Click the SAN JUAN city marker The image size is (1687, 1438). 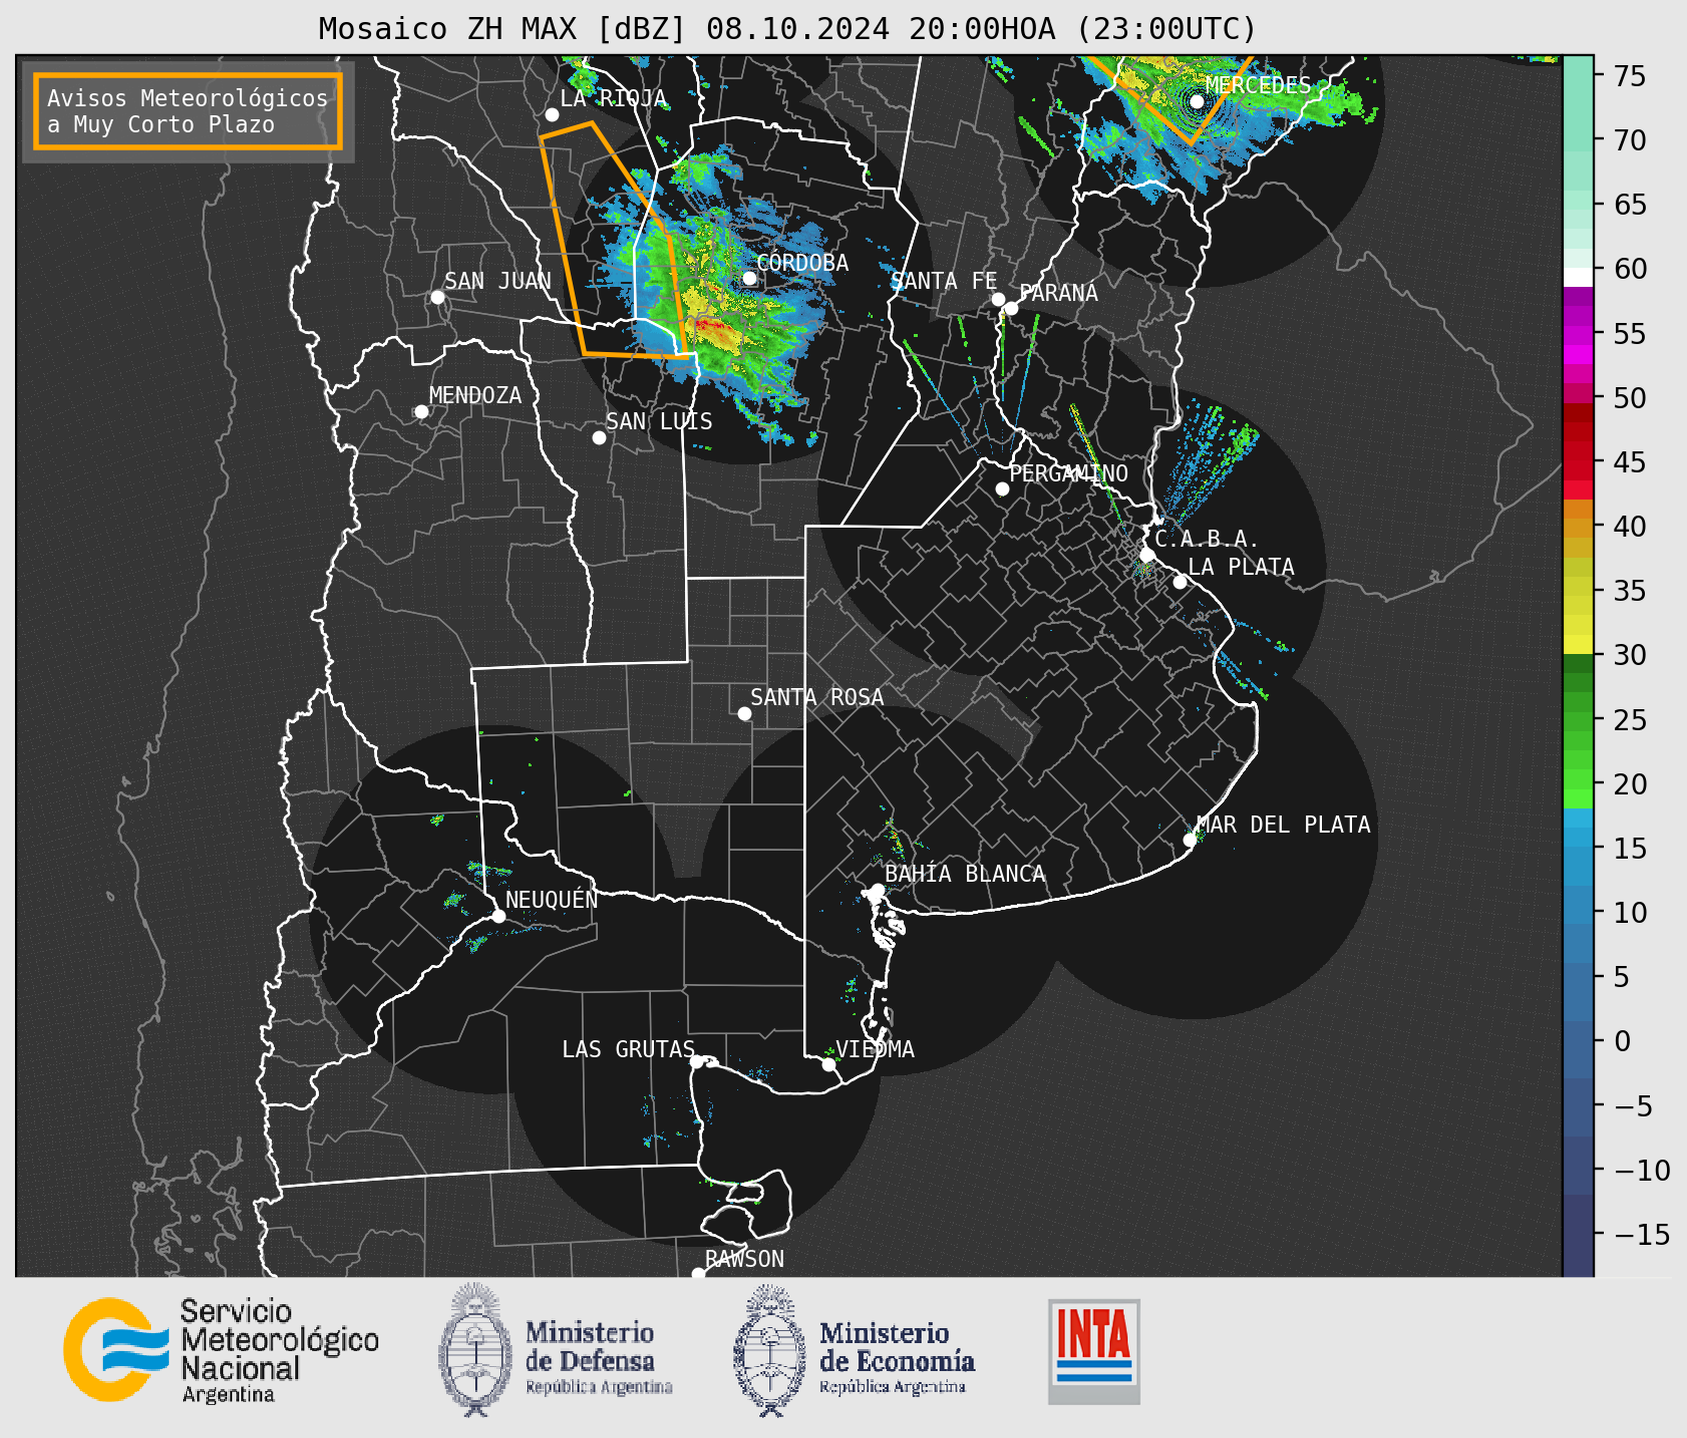(437, 297)
